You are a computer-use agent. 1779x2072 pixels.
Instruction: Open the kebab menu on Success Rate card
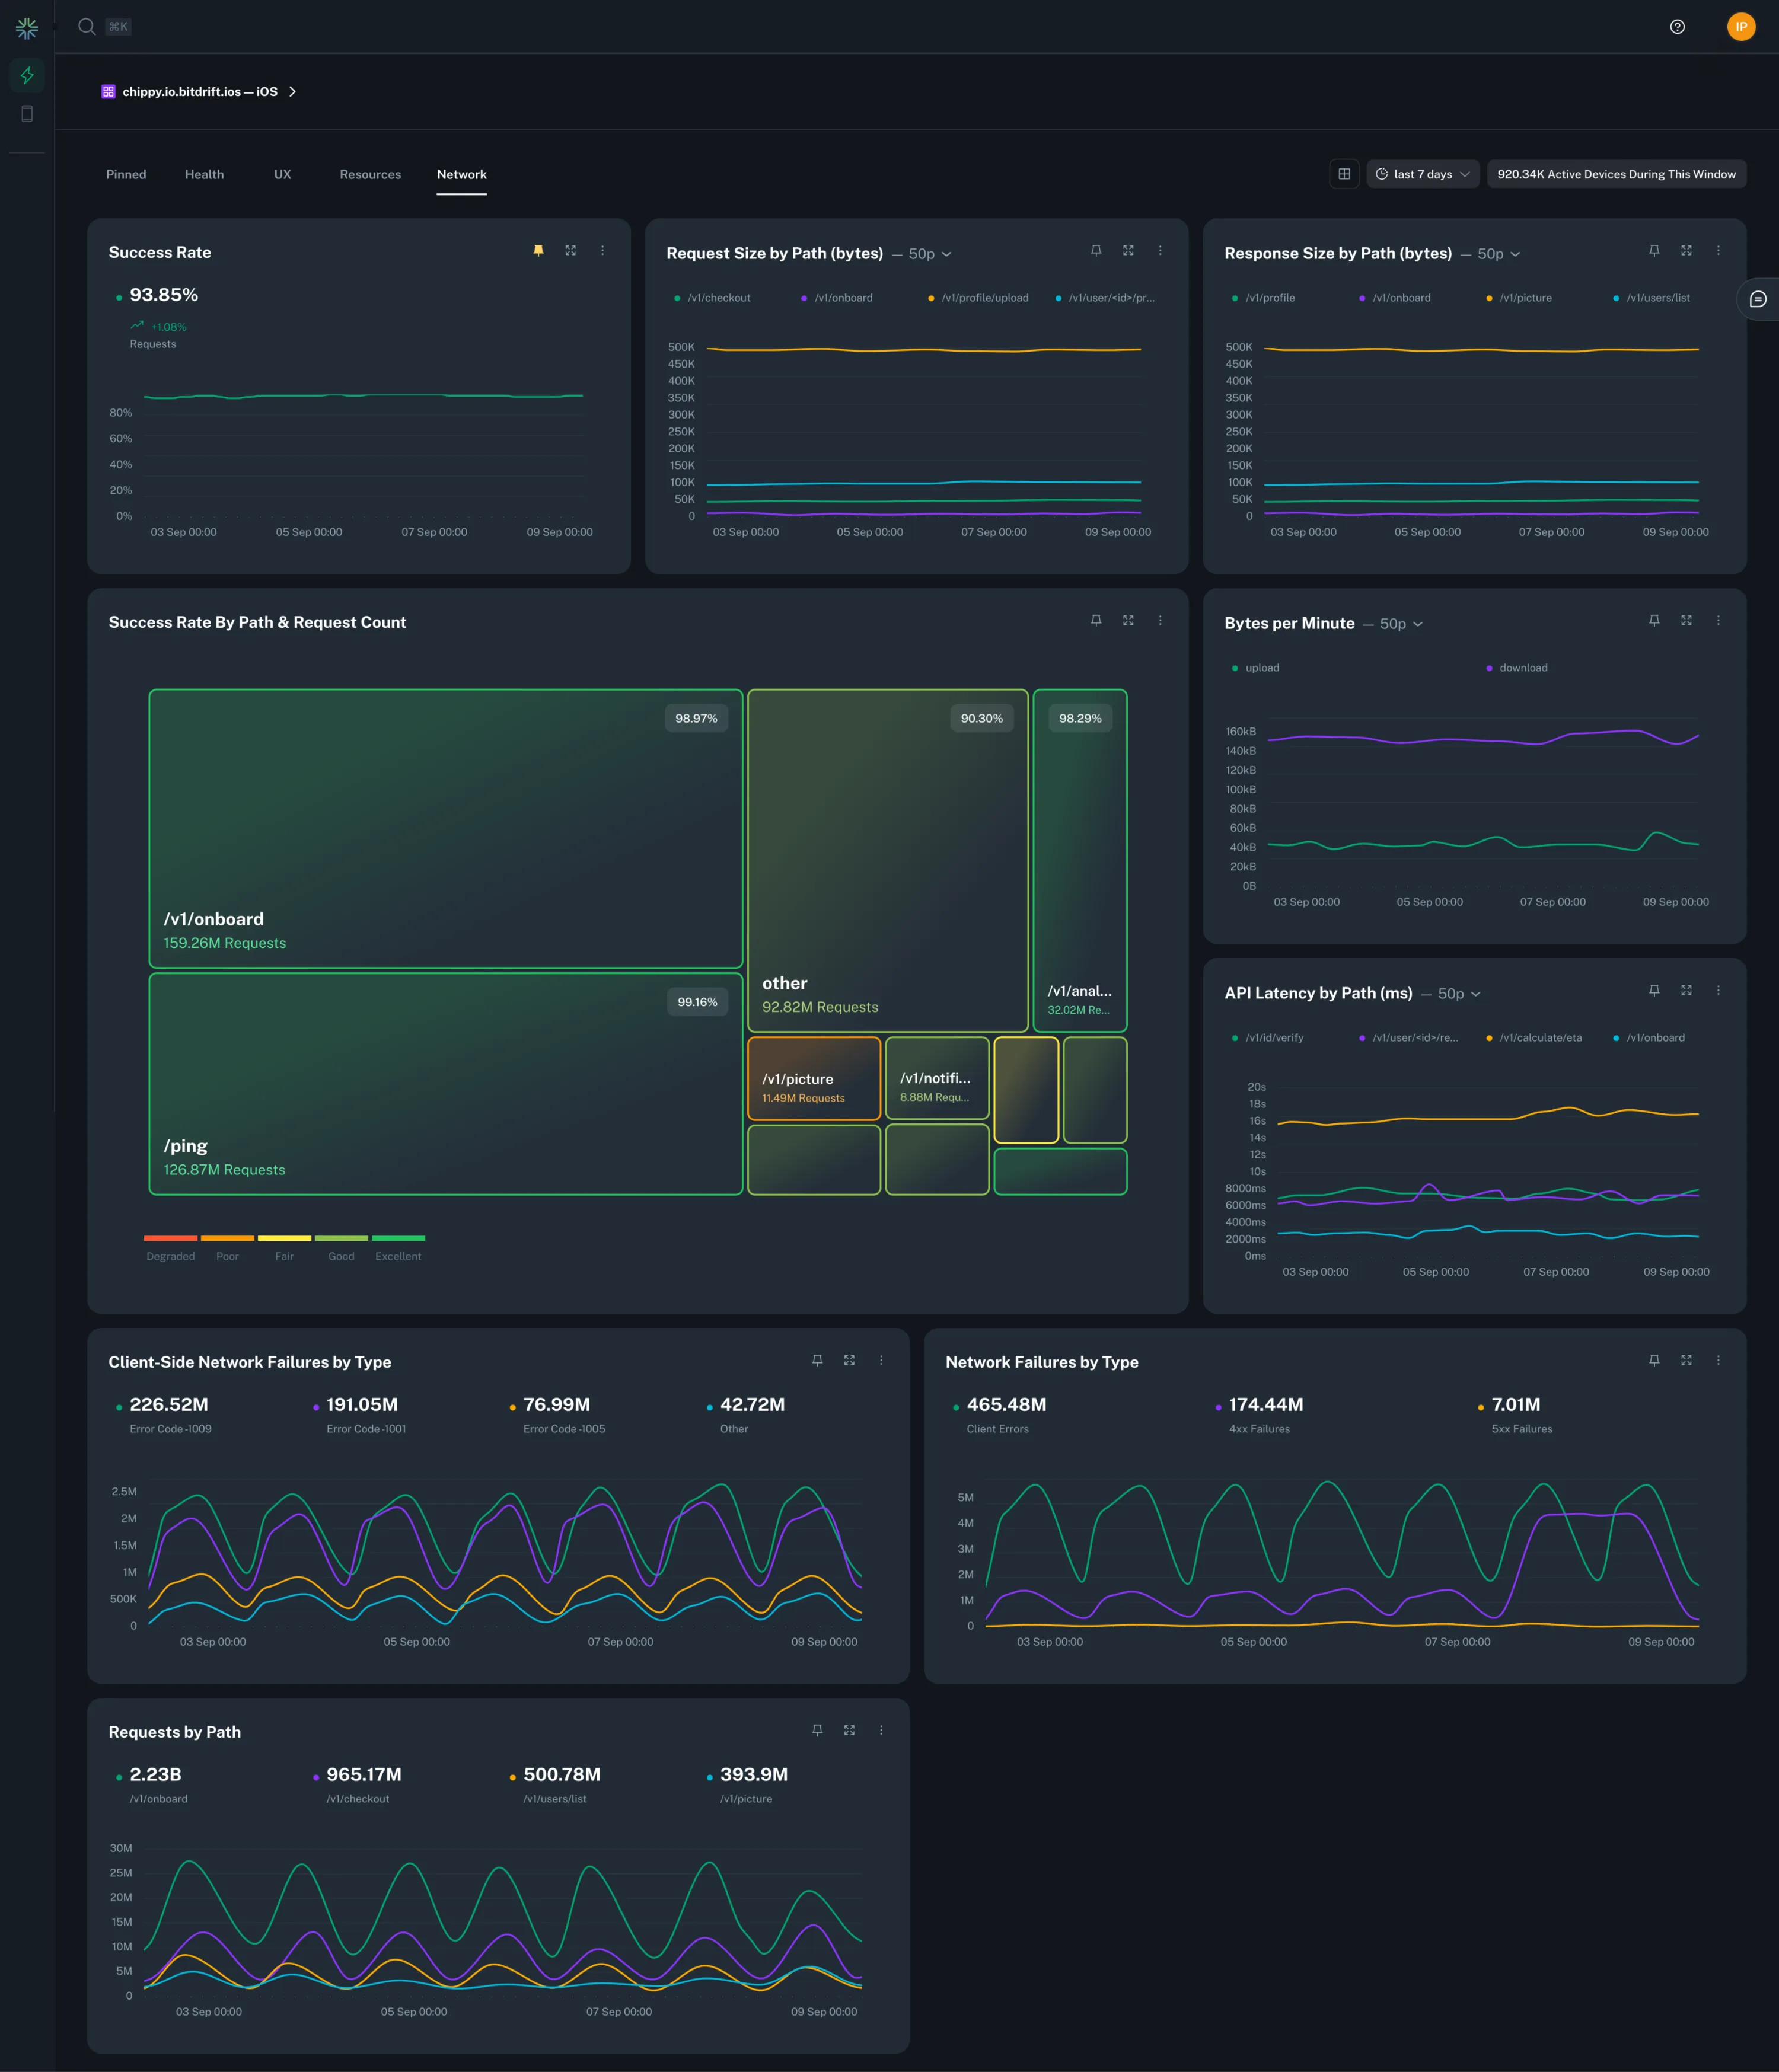[x=602, y=251]
